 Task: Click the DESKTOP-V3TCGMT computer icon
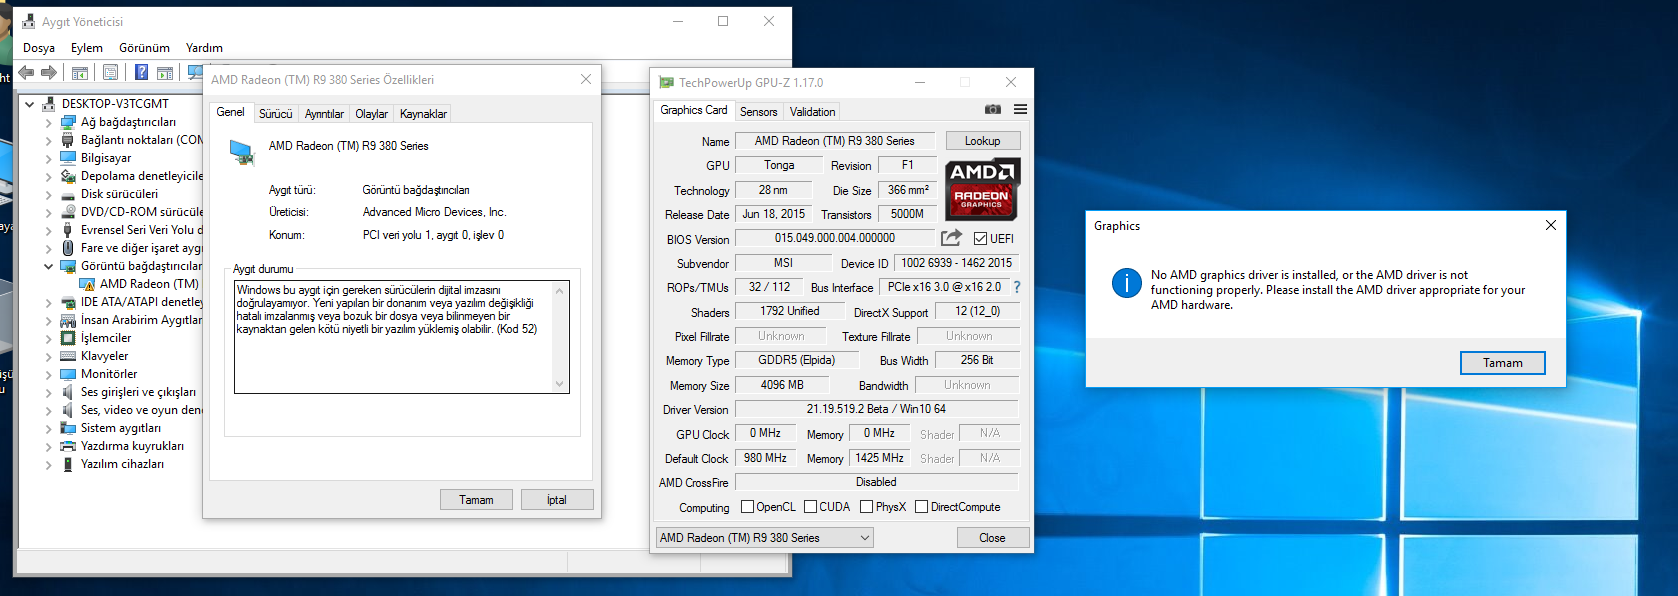48,104
